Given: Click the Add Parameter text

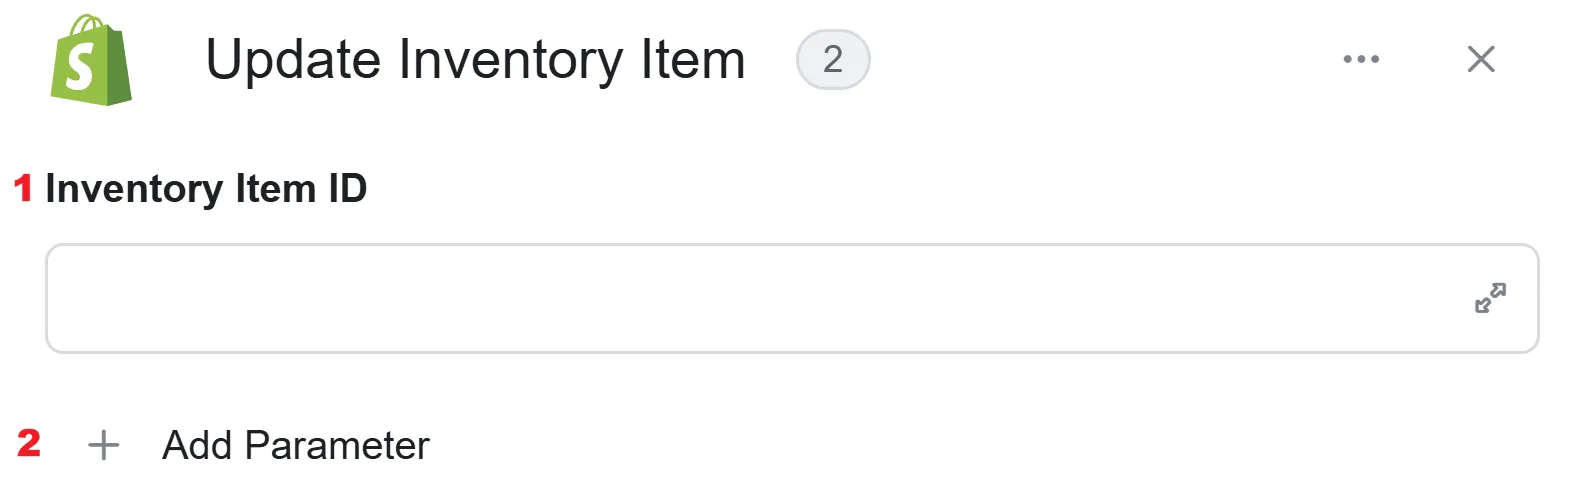Looking at the screenshot, I should pyautogui.click(x=296, y=445).
